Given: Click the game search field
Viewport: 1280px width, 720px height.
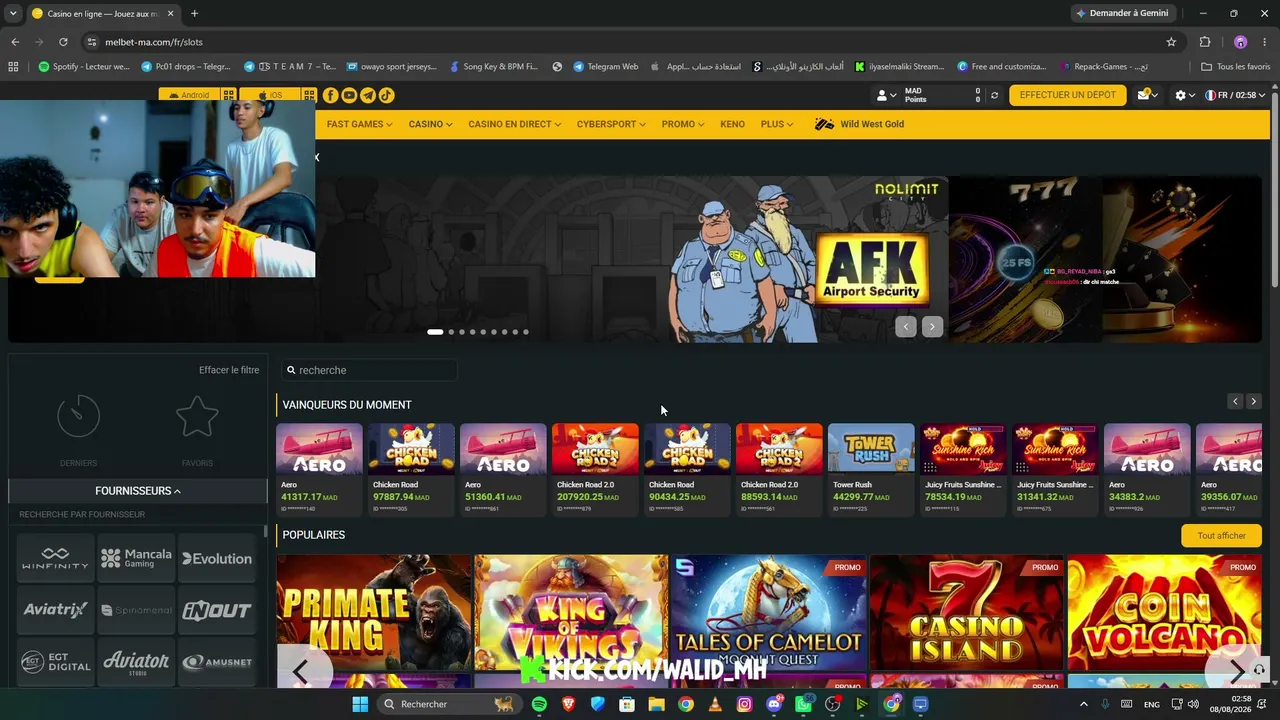Looking at the screenshot, I should point(368,370).
